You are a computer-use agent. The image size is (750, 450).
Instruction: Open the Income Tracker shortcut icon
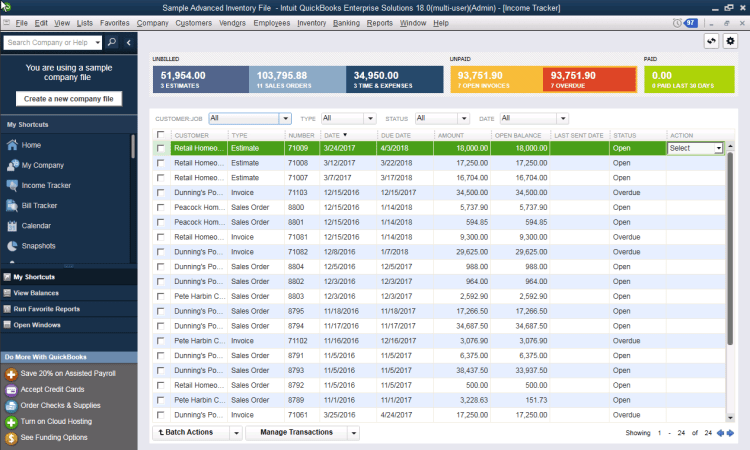(12, 185)
